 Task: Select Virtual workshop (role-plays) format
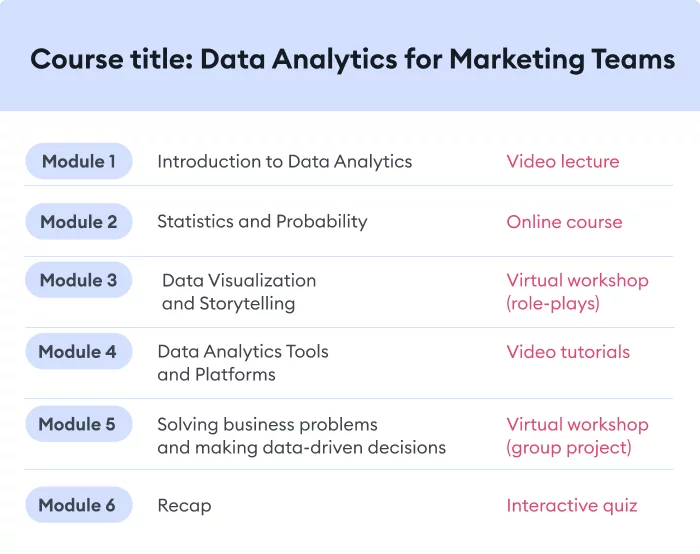coord(576,292)
